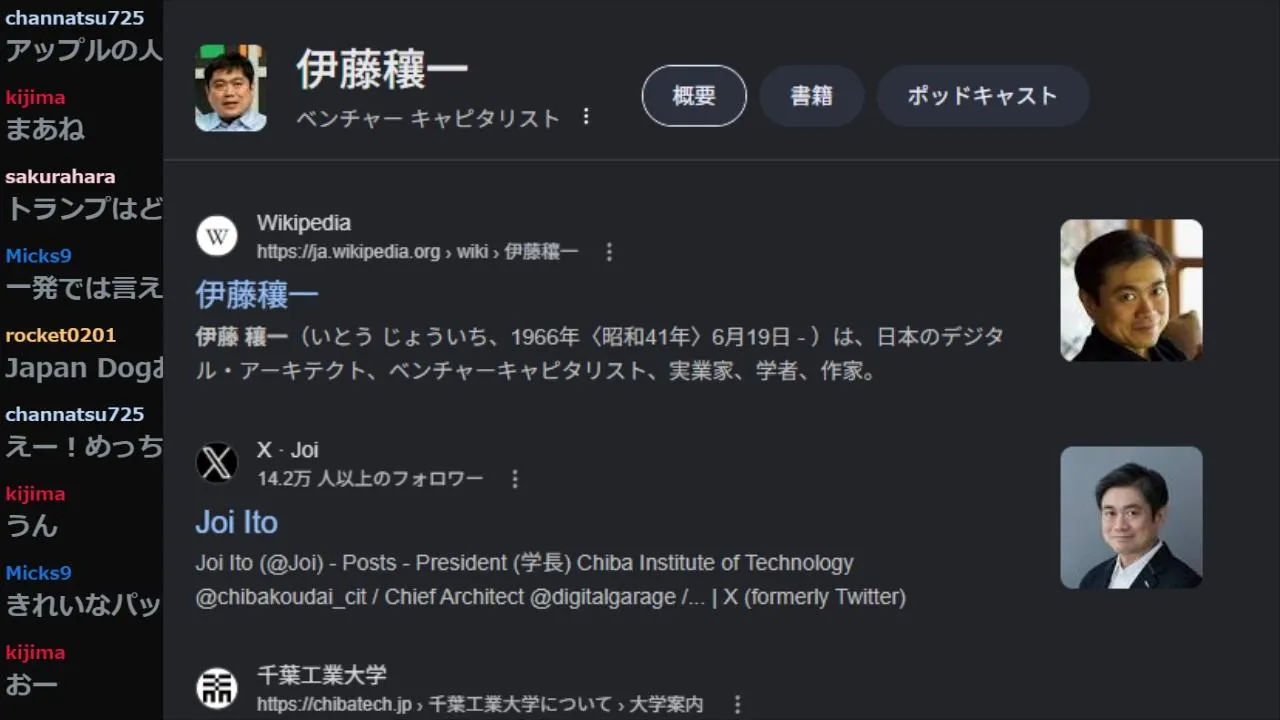The width and height of the screenshot is (1280, 720).
Task: Click the 千葉工業大学 site name
Action: (322, 675)
